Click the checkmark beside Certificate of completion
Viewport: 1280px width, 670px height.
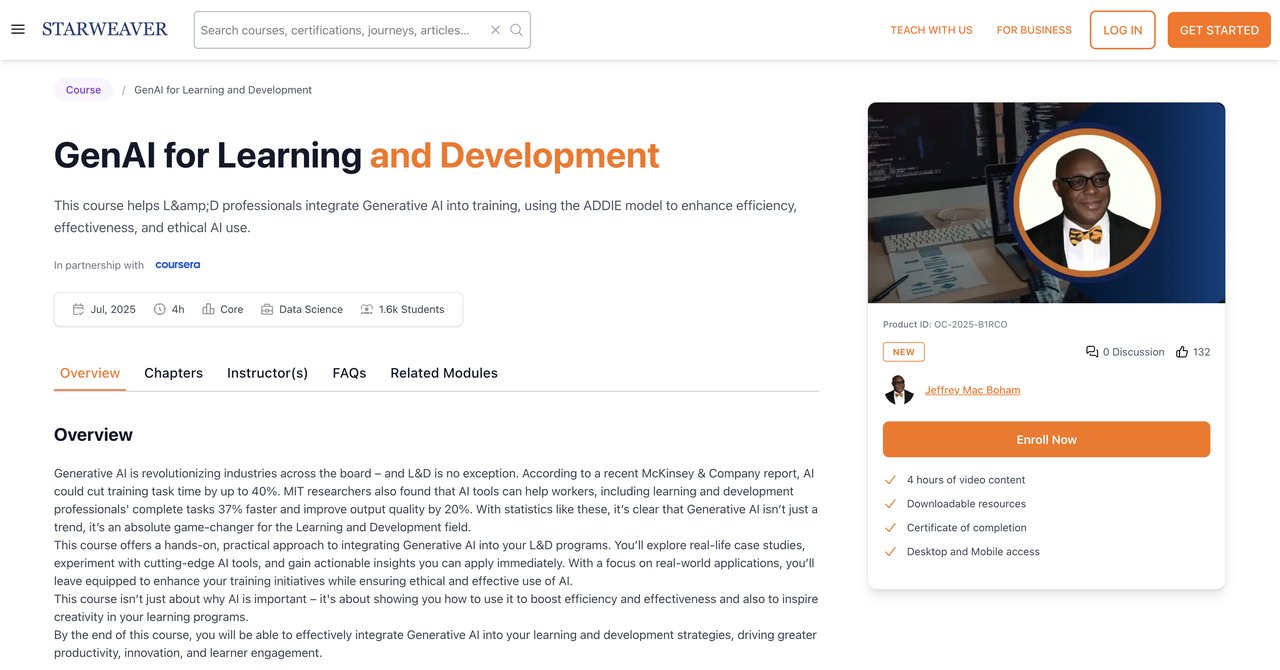(x=890, y=528)
